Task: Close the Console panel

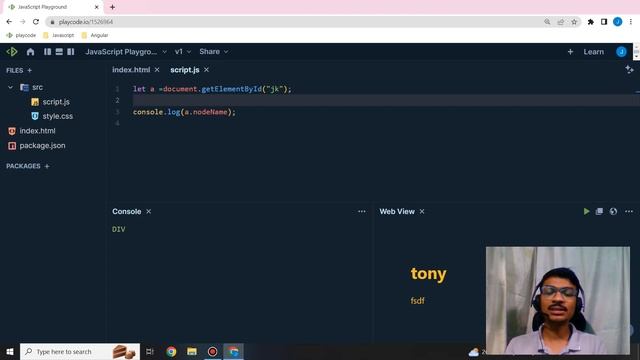Action: pyautogui.click(x=149, y=211)
